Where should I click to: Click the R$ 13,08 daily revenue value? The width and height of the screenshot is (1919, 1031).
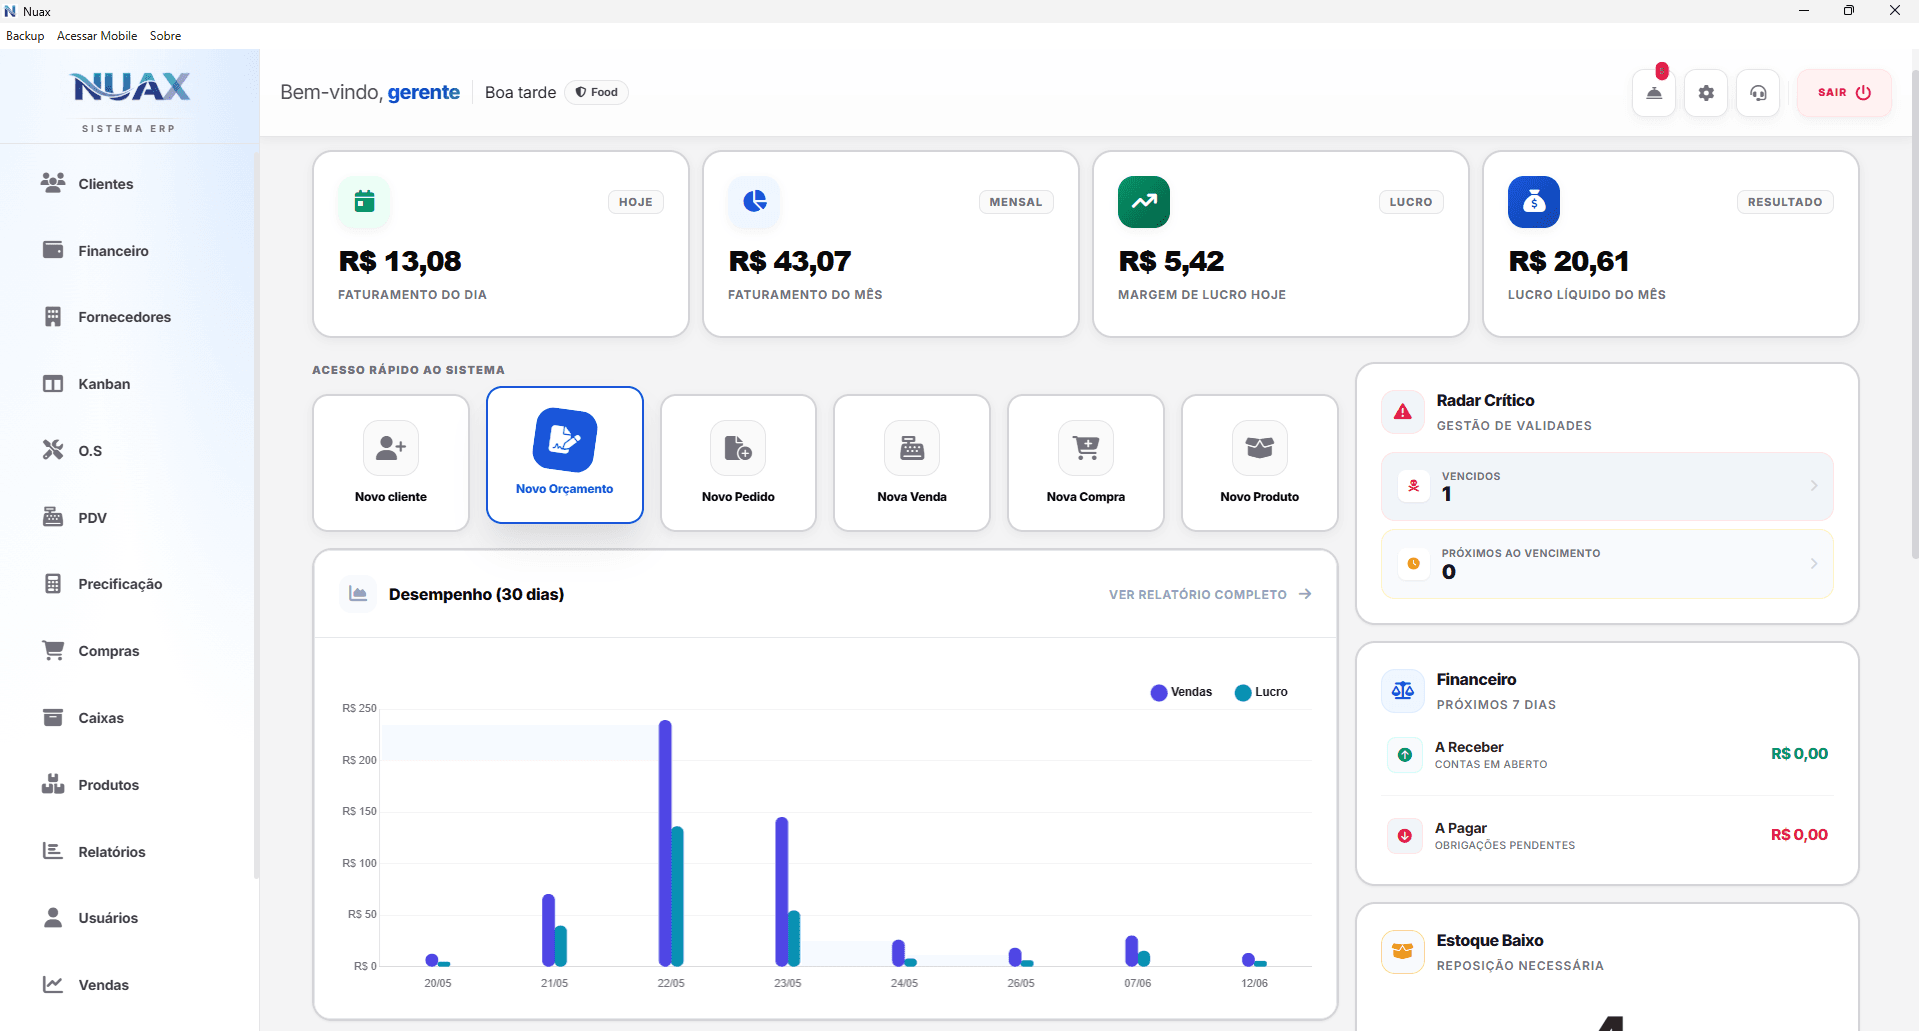pos(400,261)
